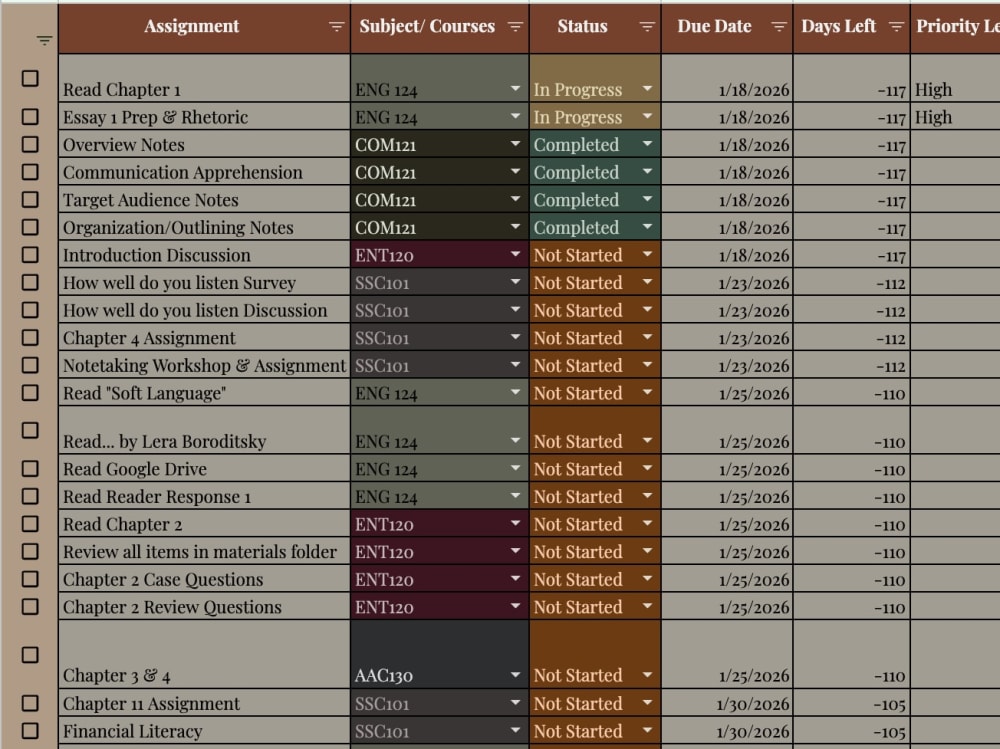Mark Introduction Discussion checkbox

point(30,255)
